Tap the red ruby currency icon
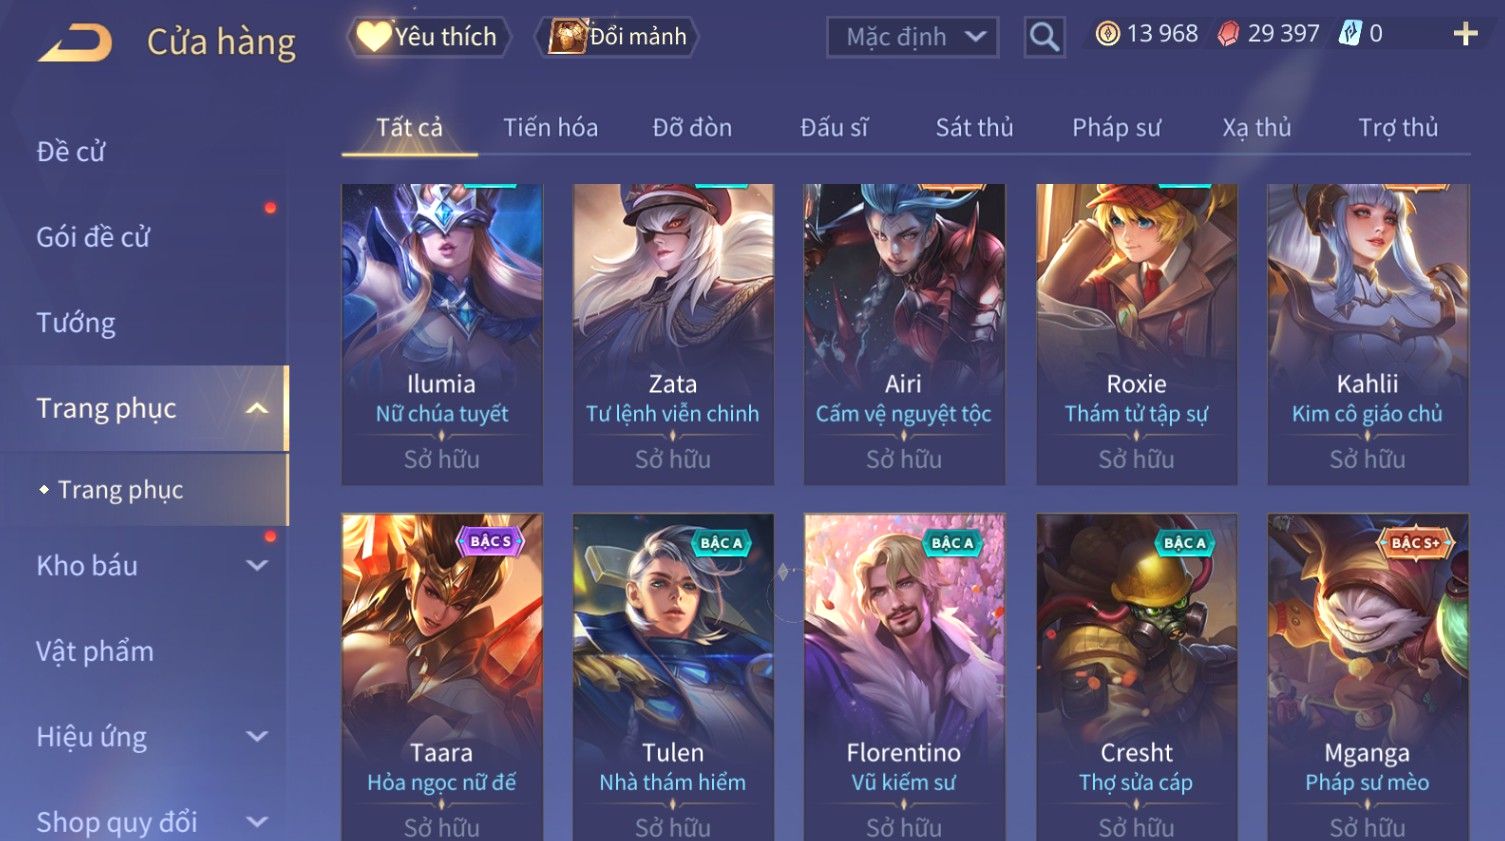Screen dimensions: 1505x841 [1228, 34]
